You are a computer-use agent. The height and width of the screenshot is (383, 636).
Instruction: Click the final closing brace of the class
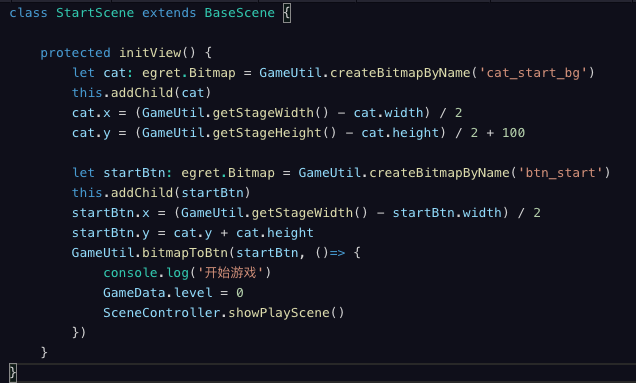13,372
